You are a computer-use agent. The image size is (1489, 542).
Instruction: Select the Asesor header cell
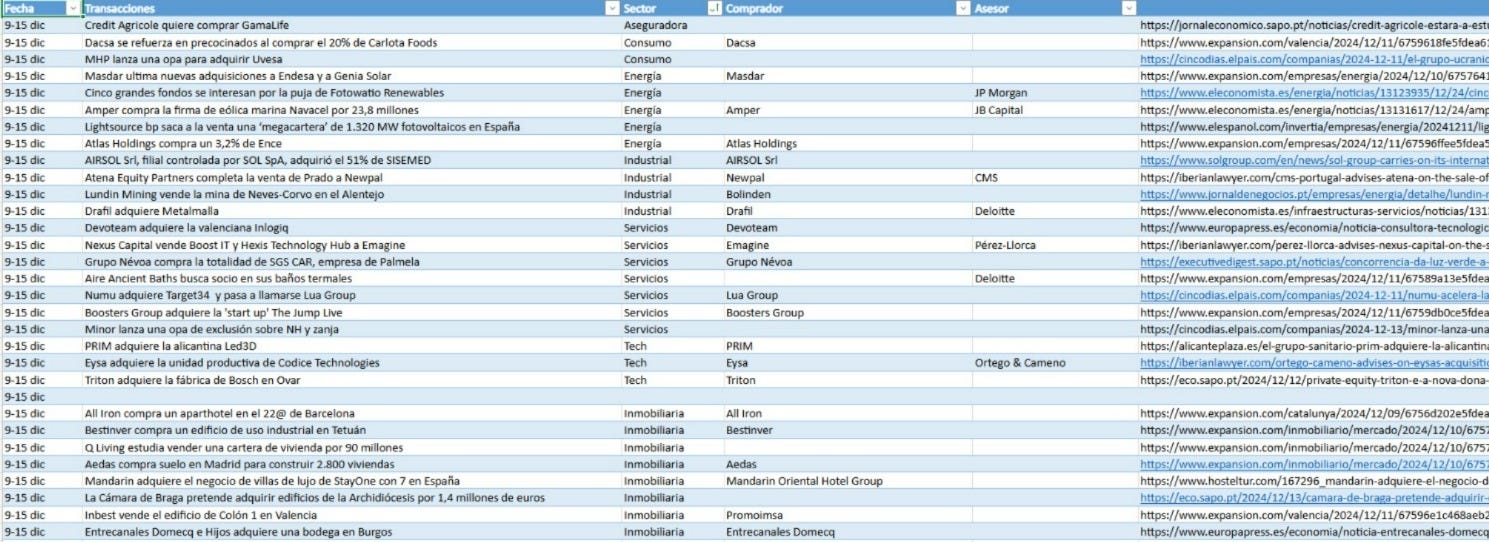[x=1055, y=8]
